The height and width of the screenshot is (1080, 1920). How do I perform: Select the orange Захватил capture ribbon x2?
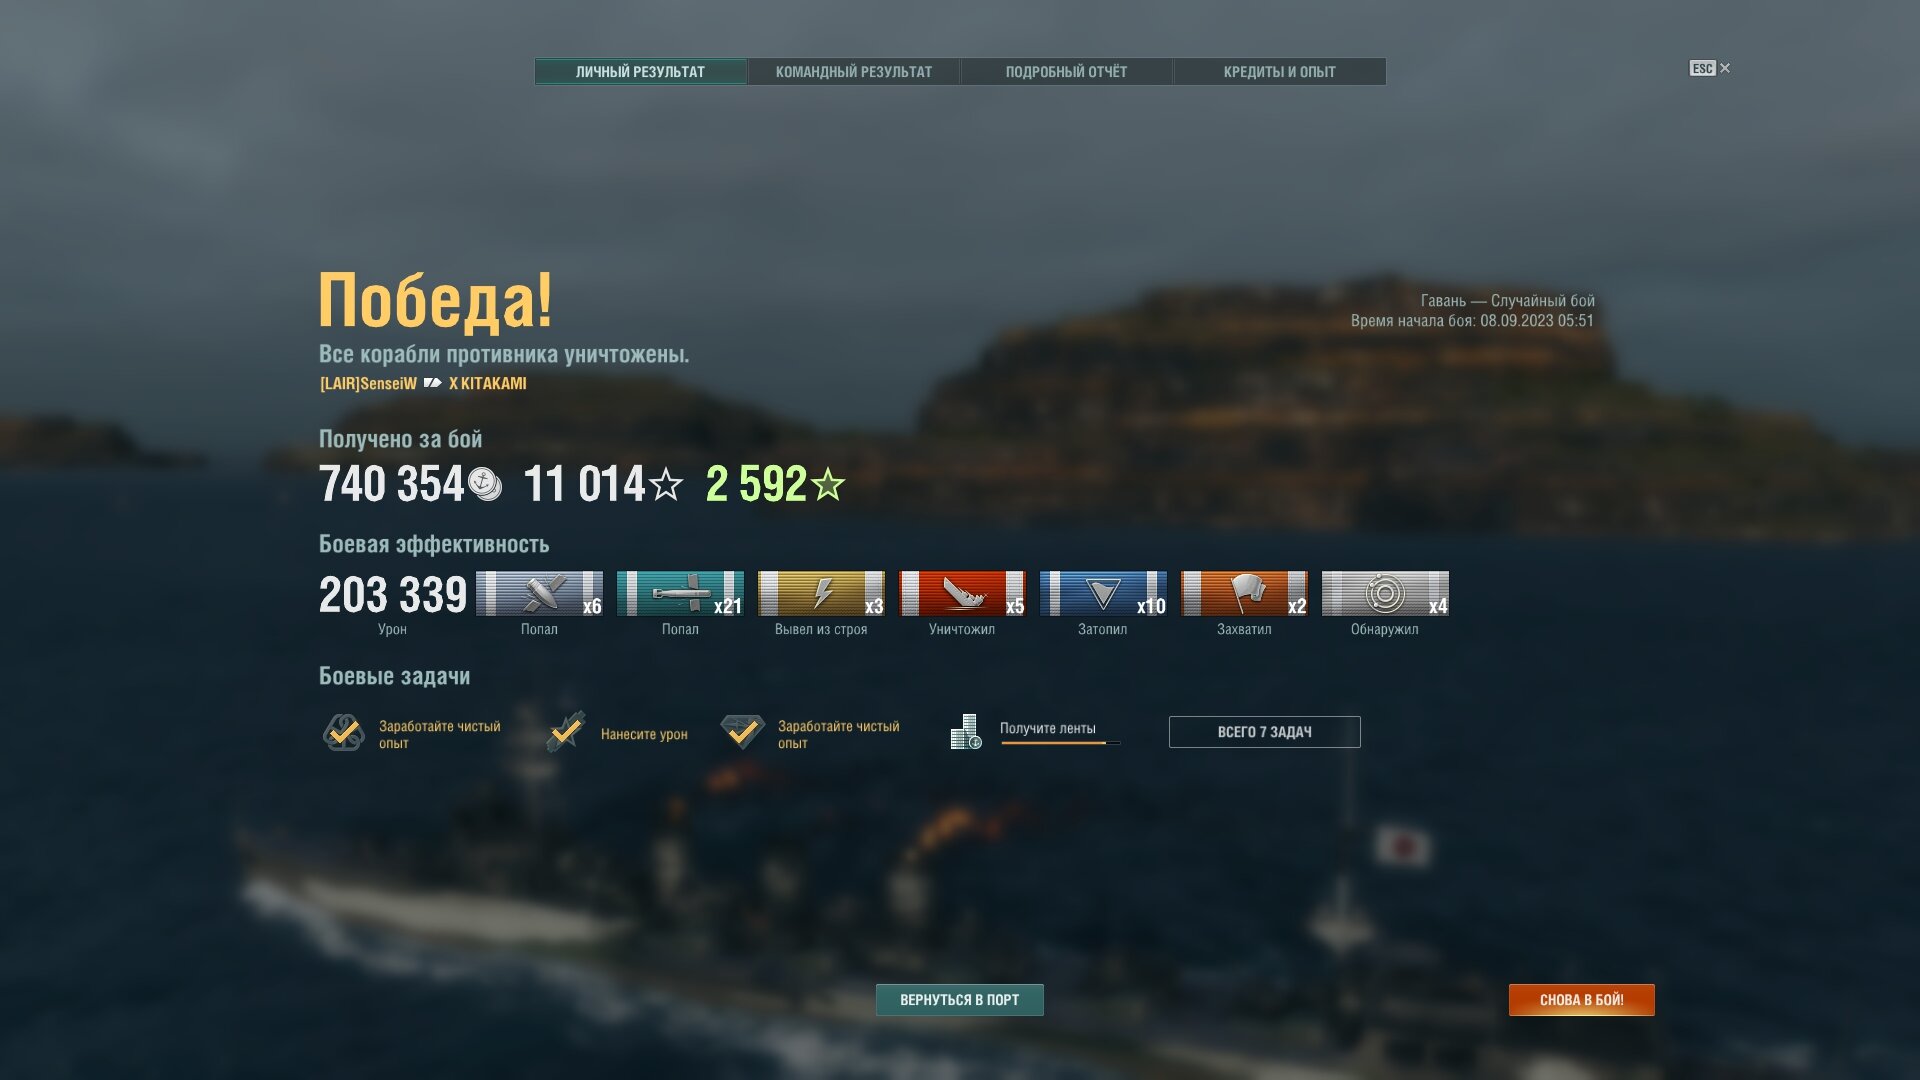1244,593
